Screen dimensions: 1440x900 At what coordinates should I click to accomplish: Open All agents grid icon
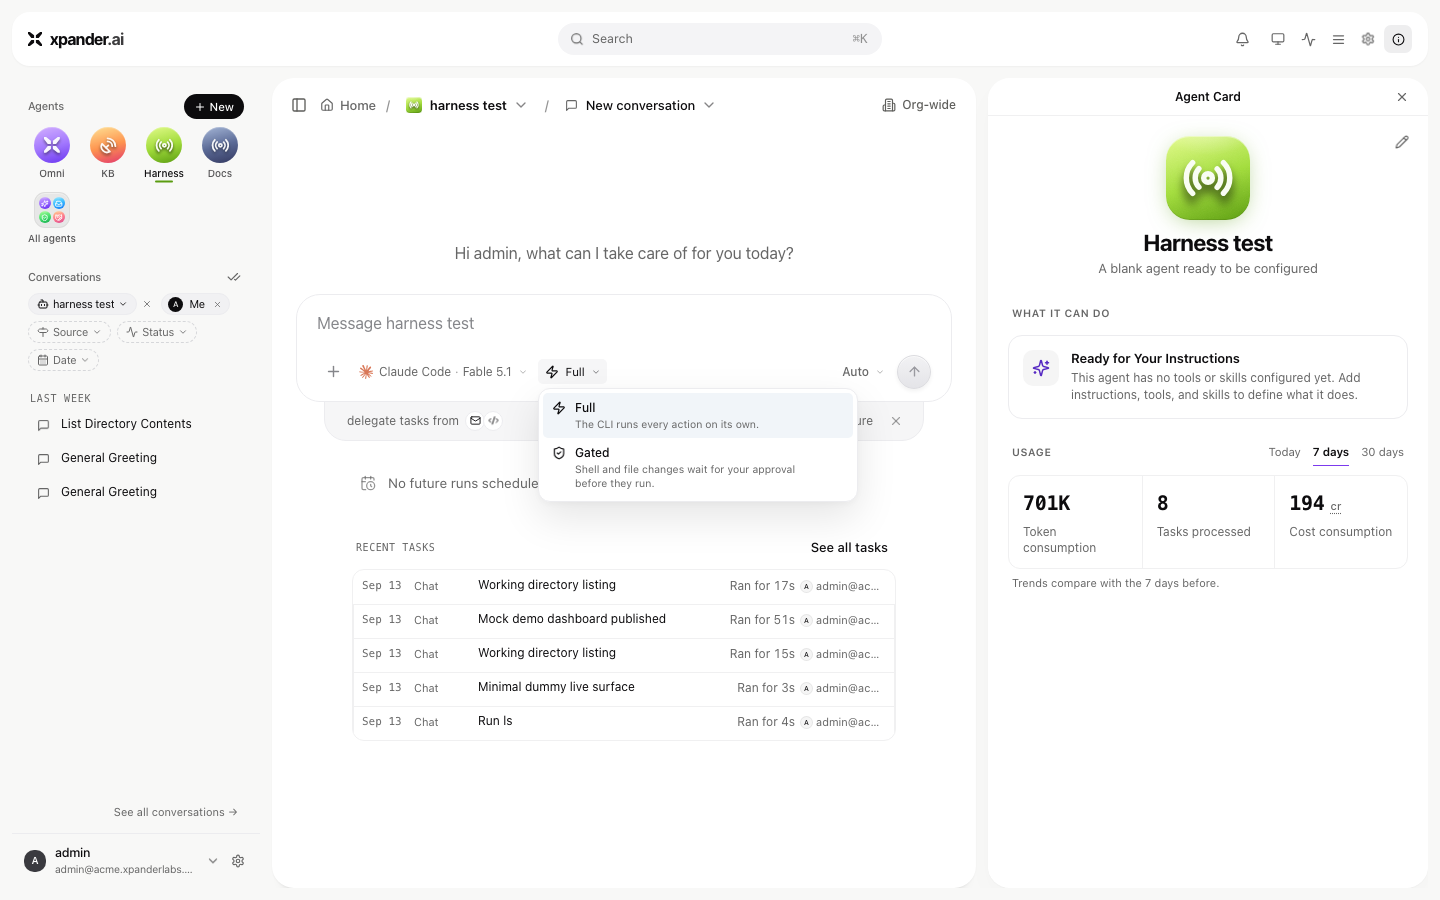[x=52, y=210]
